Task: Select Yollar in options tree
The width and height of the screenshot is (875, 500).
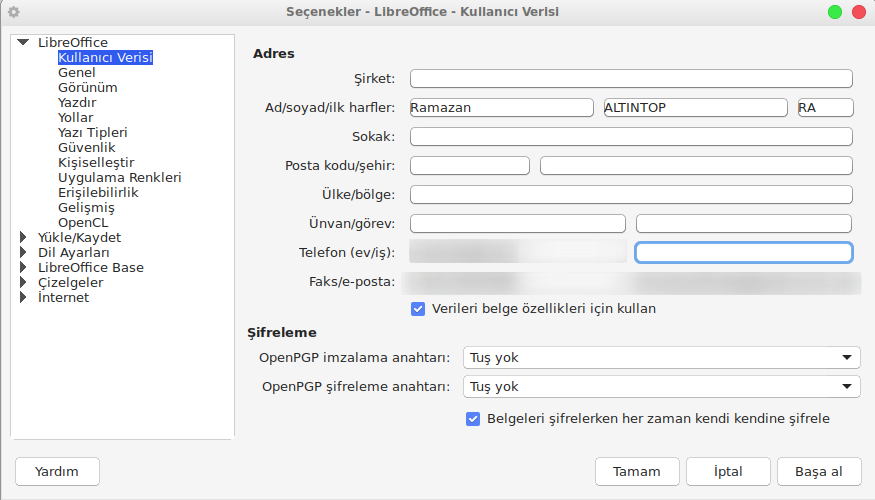Action: pyautogui.click(x=75, y=118)
